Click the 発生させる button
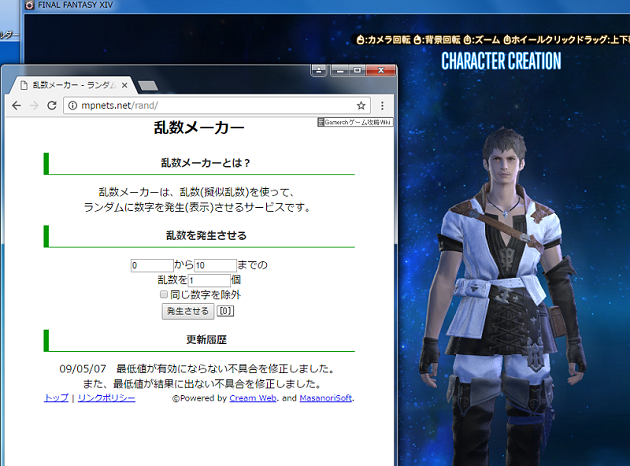Viewport: 630px width, 466px height. click(188, 311)
